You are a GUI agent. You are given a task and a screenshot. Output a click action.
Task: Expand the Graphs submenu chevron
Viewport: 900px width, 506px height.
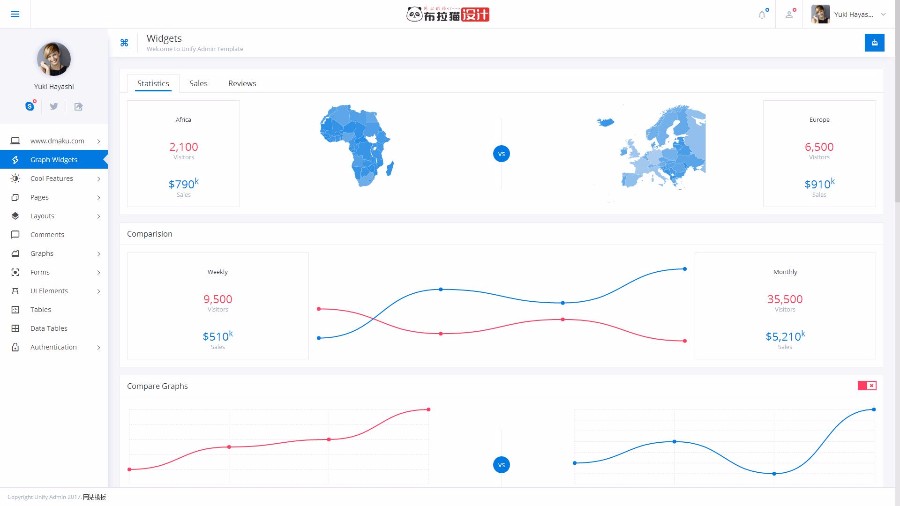click(x=99, y=254)
